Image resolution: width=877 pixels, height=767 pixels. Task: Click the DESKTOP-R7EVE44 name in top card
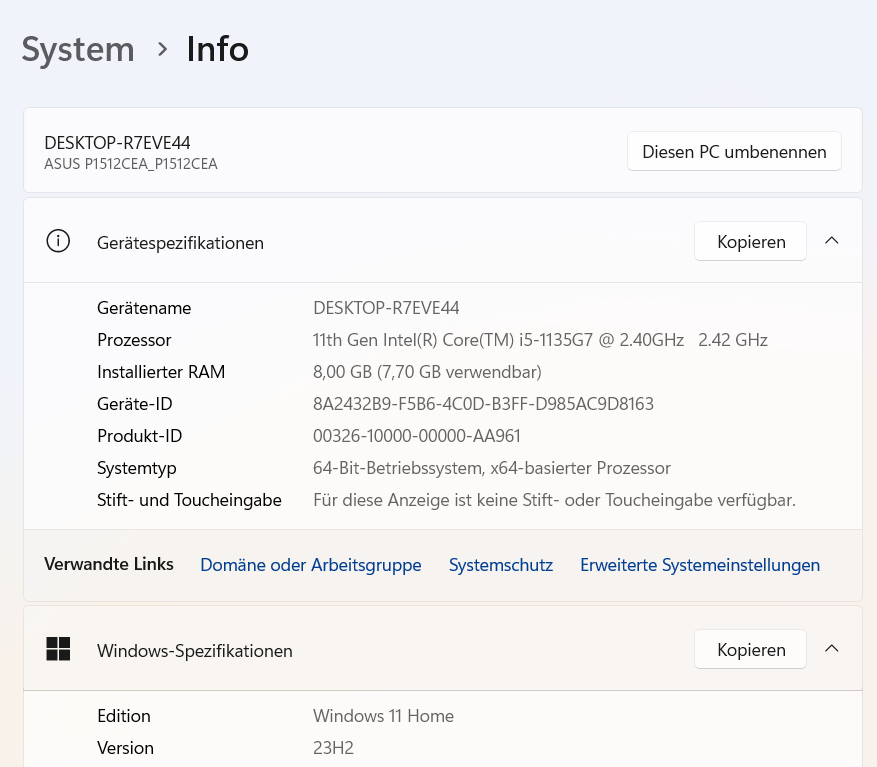117,143
